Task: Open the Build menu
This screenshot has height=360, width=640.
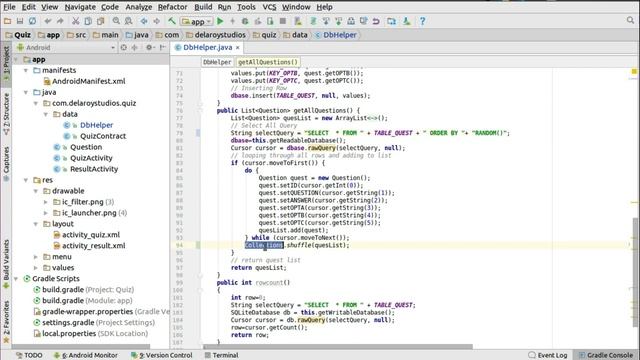Action: click(203, 7)
